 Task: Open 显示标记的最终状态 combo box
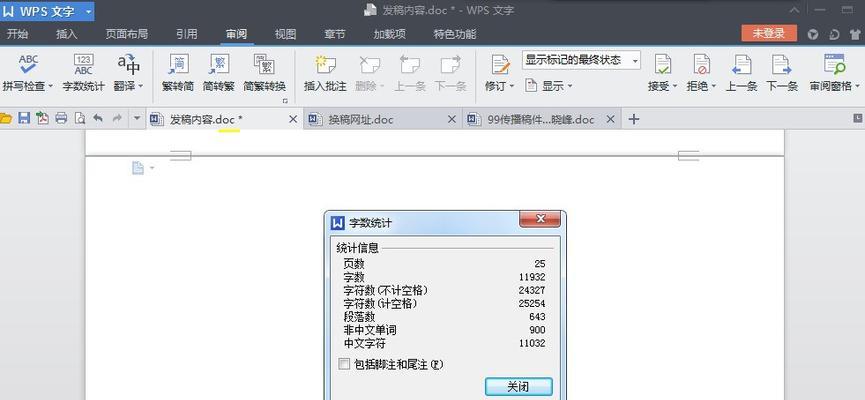[581, 60]
